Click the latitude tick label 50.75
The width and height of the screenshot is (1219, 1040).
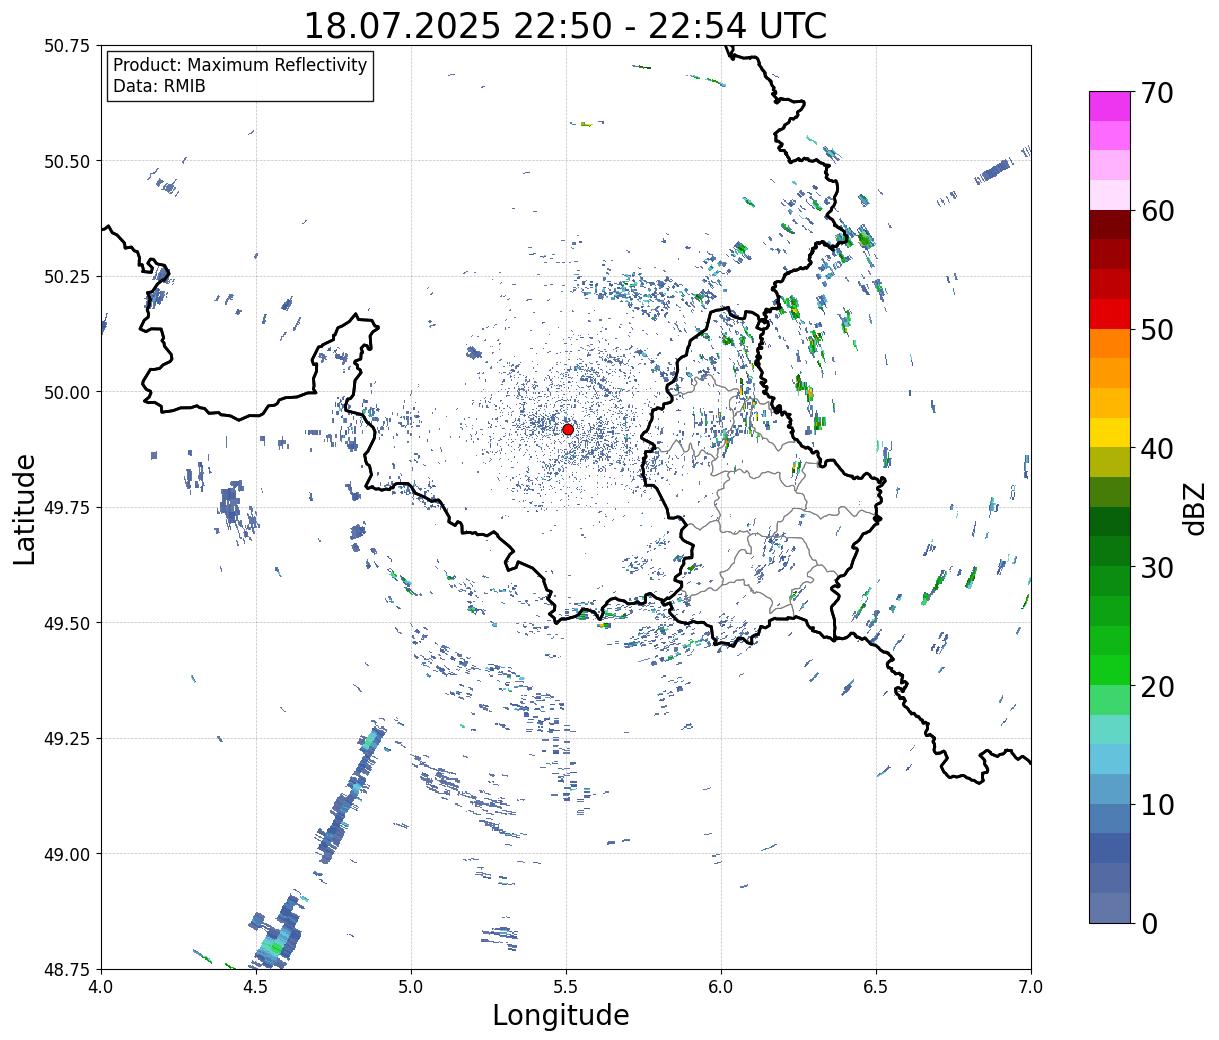click(67, 46)
